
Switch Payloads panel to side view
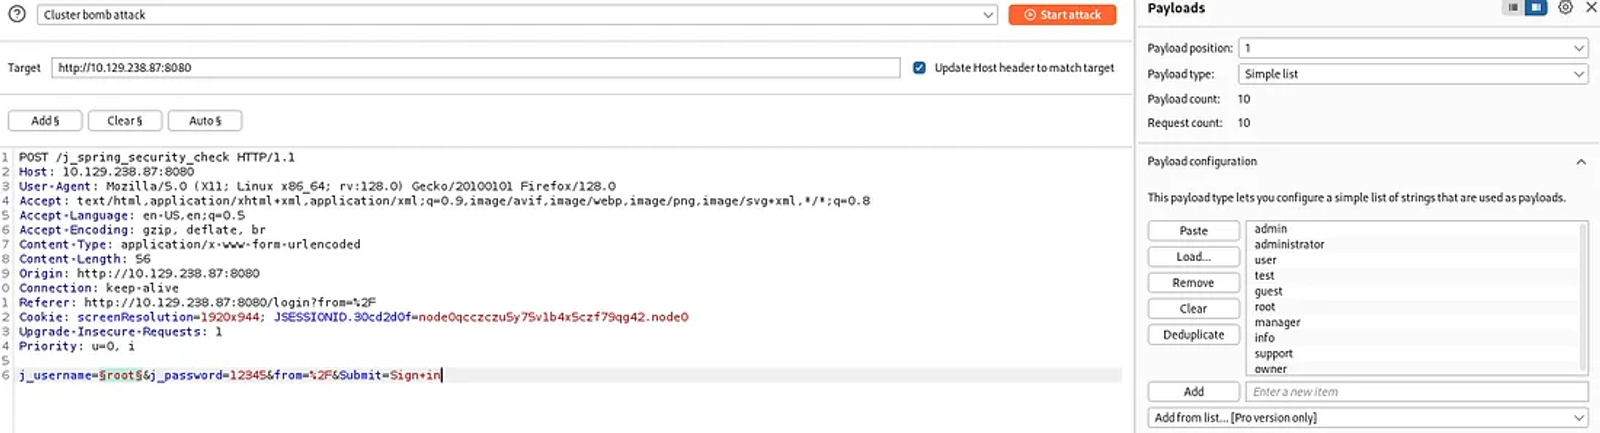[1536, 8]
